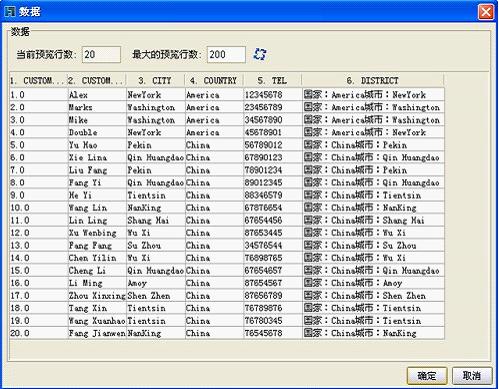Select the DISTRICT column header
Image resolution: width=499 pixels, height=389 pixels.
coord(373,80)
